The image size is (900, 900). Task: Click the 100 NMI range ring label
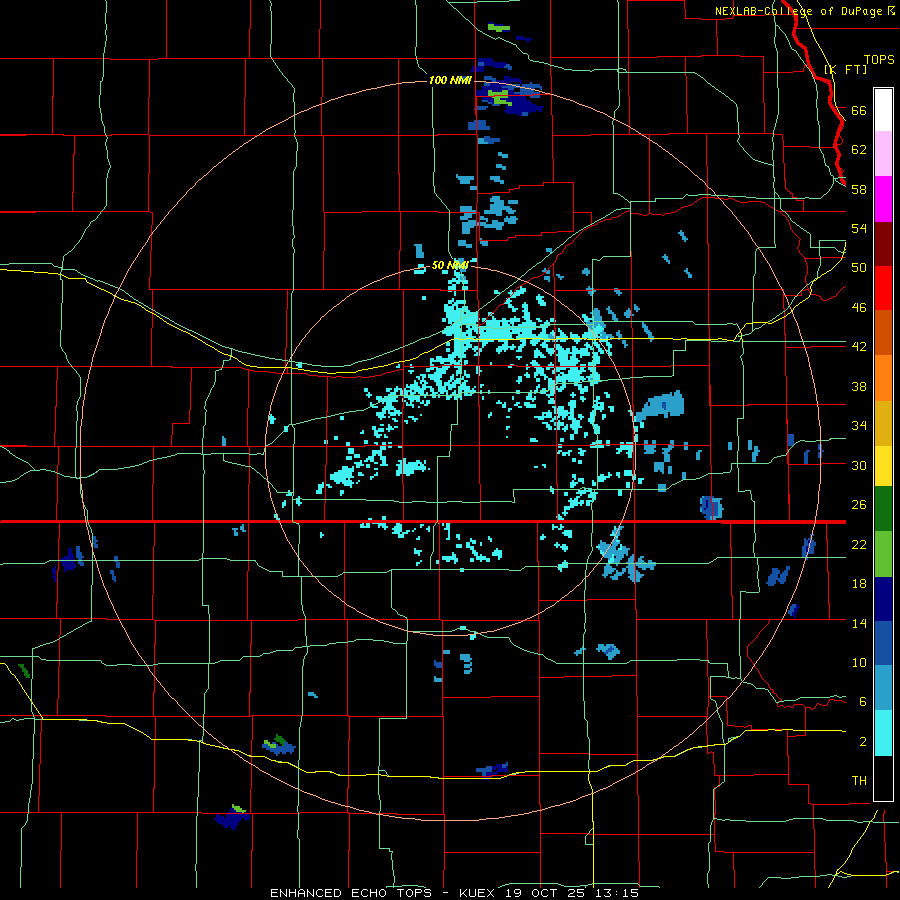(450, 80)
